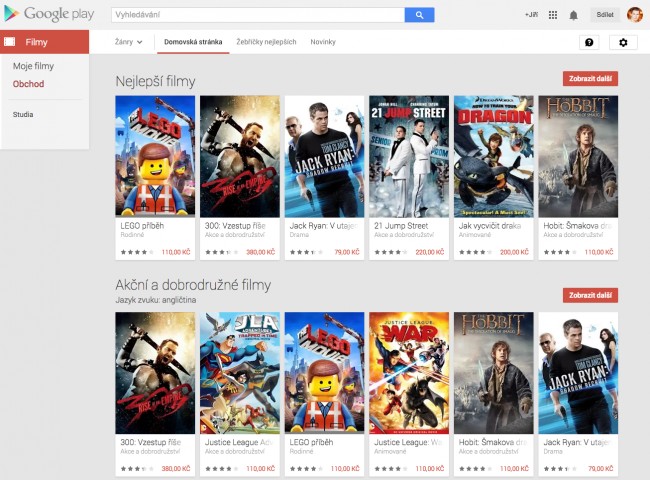Image resolution: width=650 pixels, height=480 pixels.
Task: Open the notifications bell icon
Action: click(x=573, y=15)
